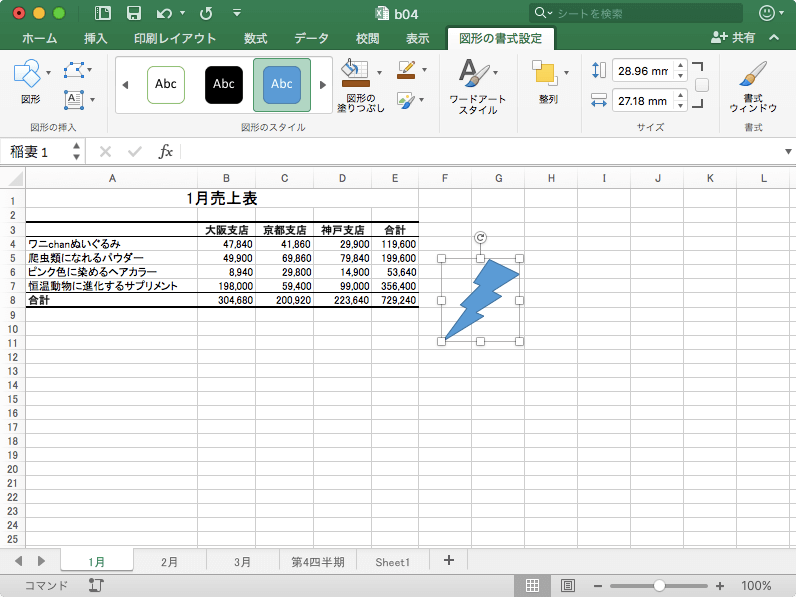Open the undo history dropdown arrow
Screen dimensions: 796x597
click(x=182, y=13)
